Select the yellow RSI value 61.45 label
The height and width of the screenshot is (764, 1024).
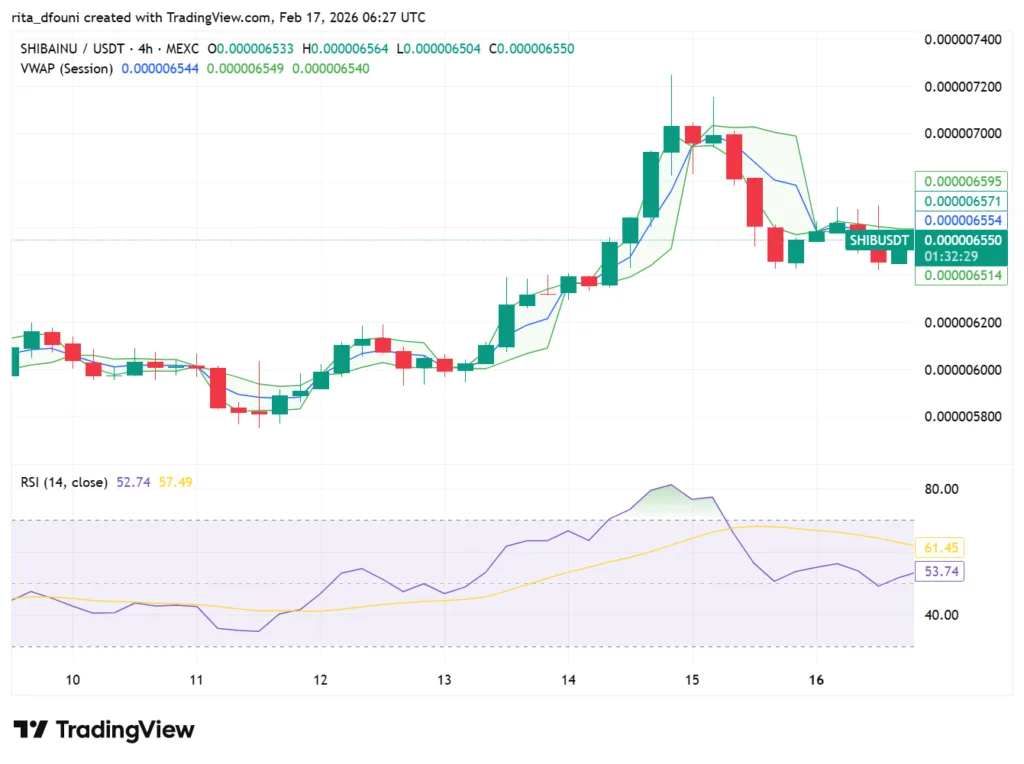[943, 548]
